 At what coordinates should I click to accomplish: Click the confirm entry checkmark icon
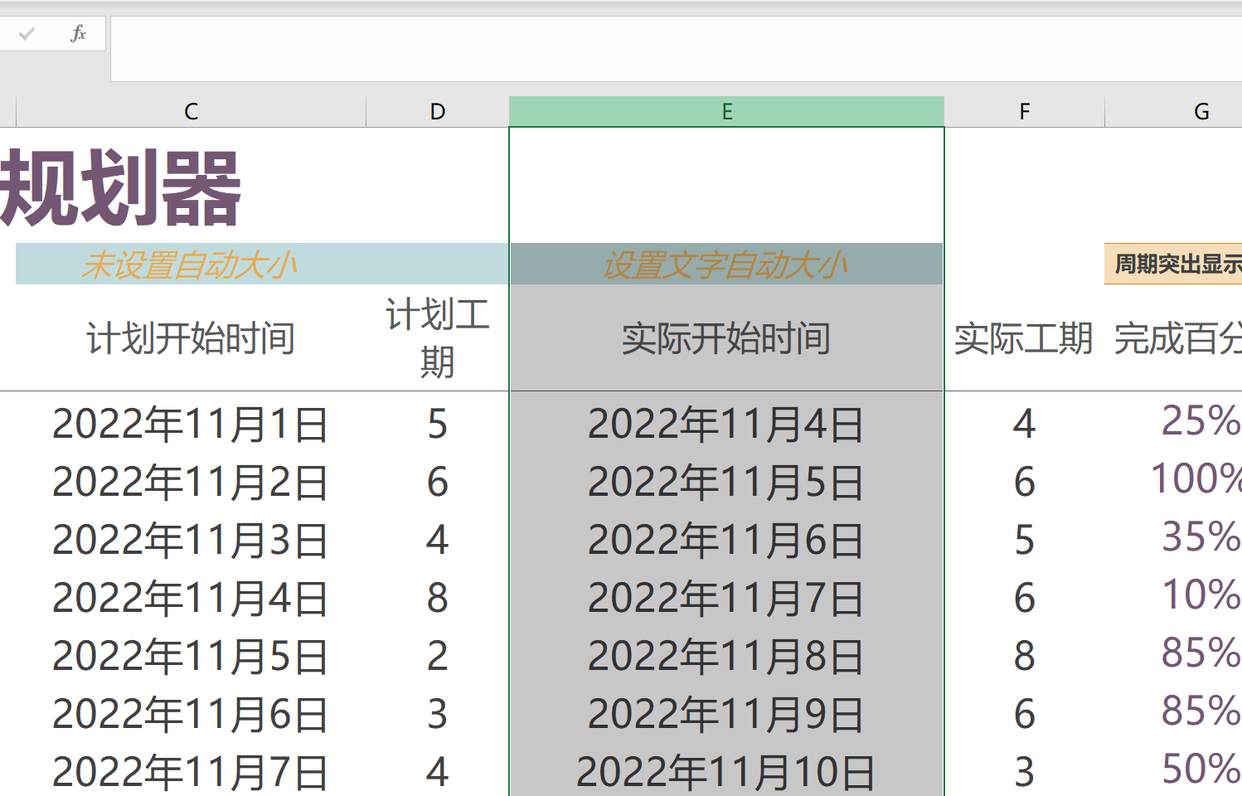click(x=27, y=34)
